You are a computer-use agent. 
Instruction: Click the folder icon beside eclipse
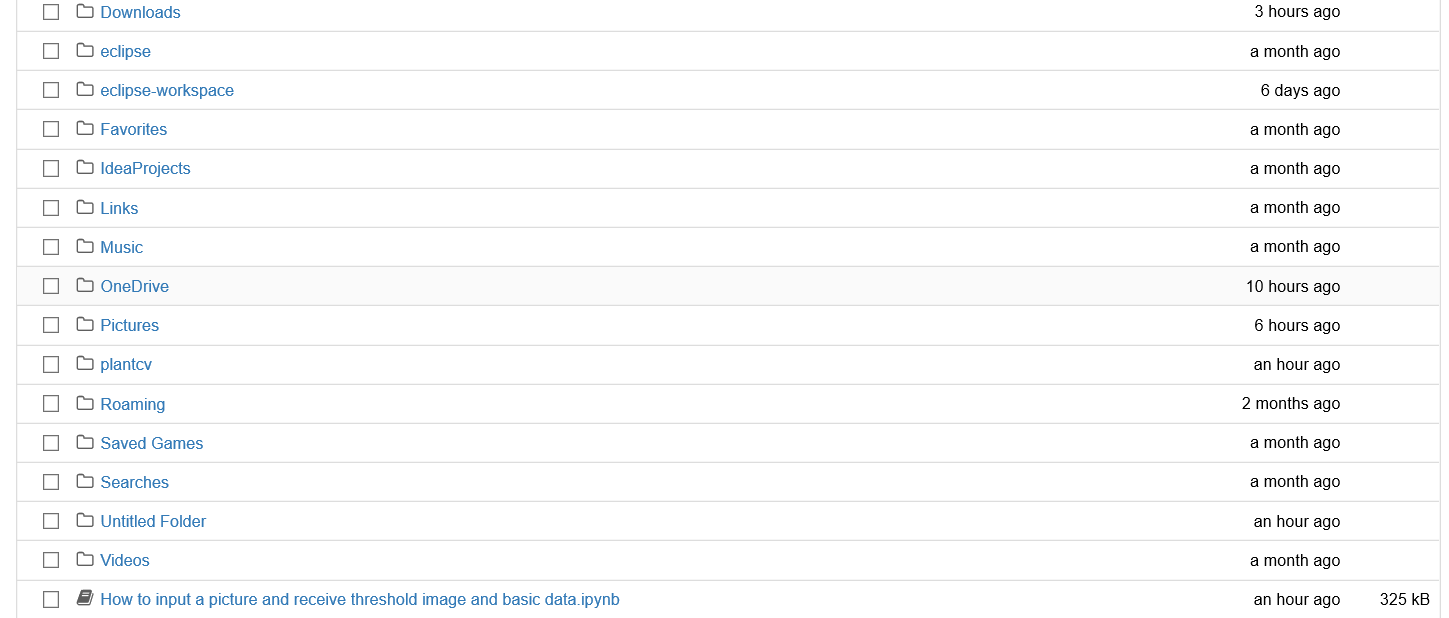coord(84,51)
